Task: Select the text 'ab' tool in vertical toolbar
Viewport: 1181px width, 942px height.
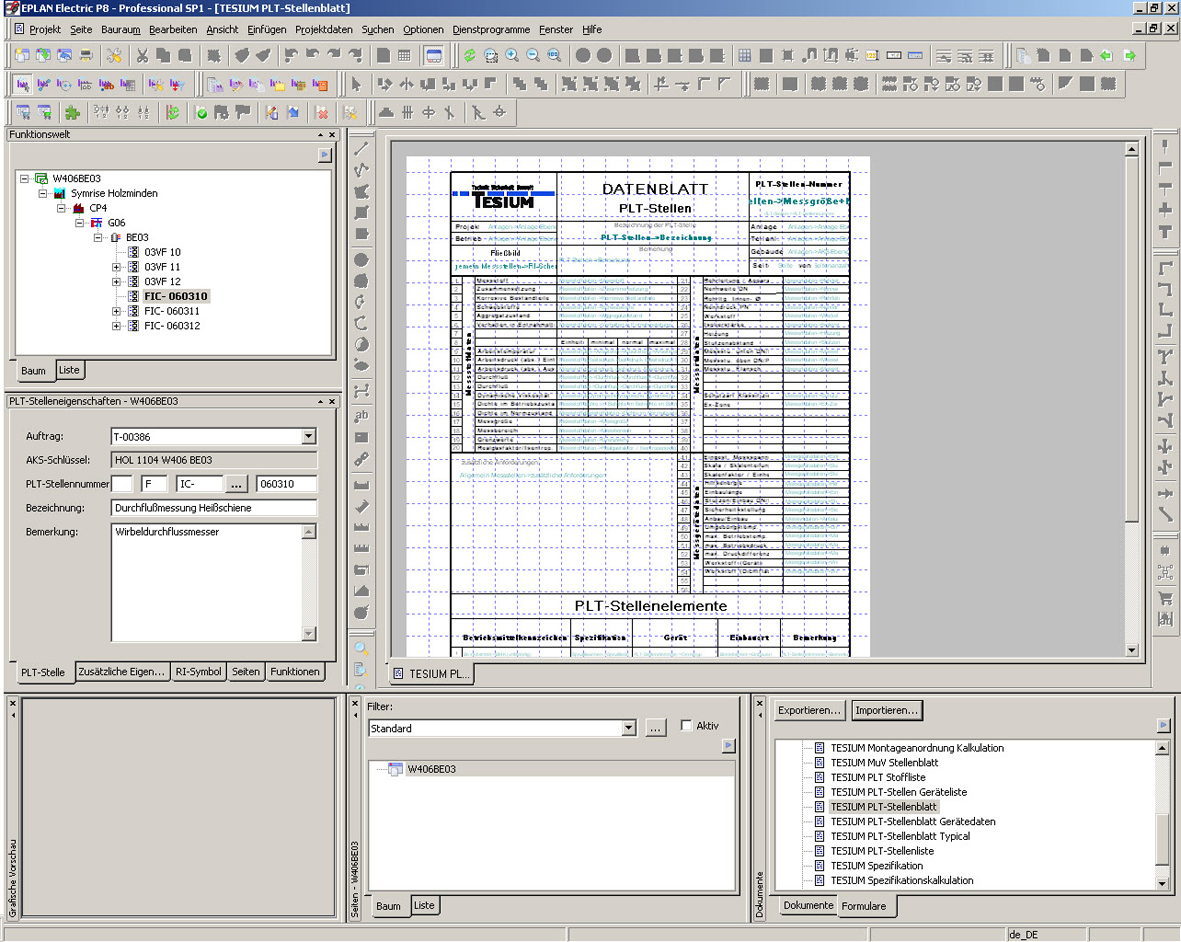Action: click(x=362, y=415)
